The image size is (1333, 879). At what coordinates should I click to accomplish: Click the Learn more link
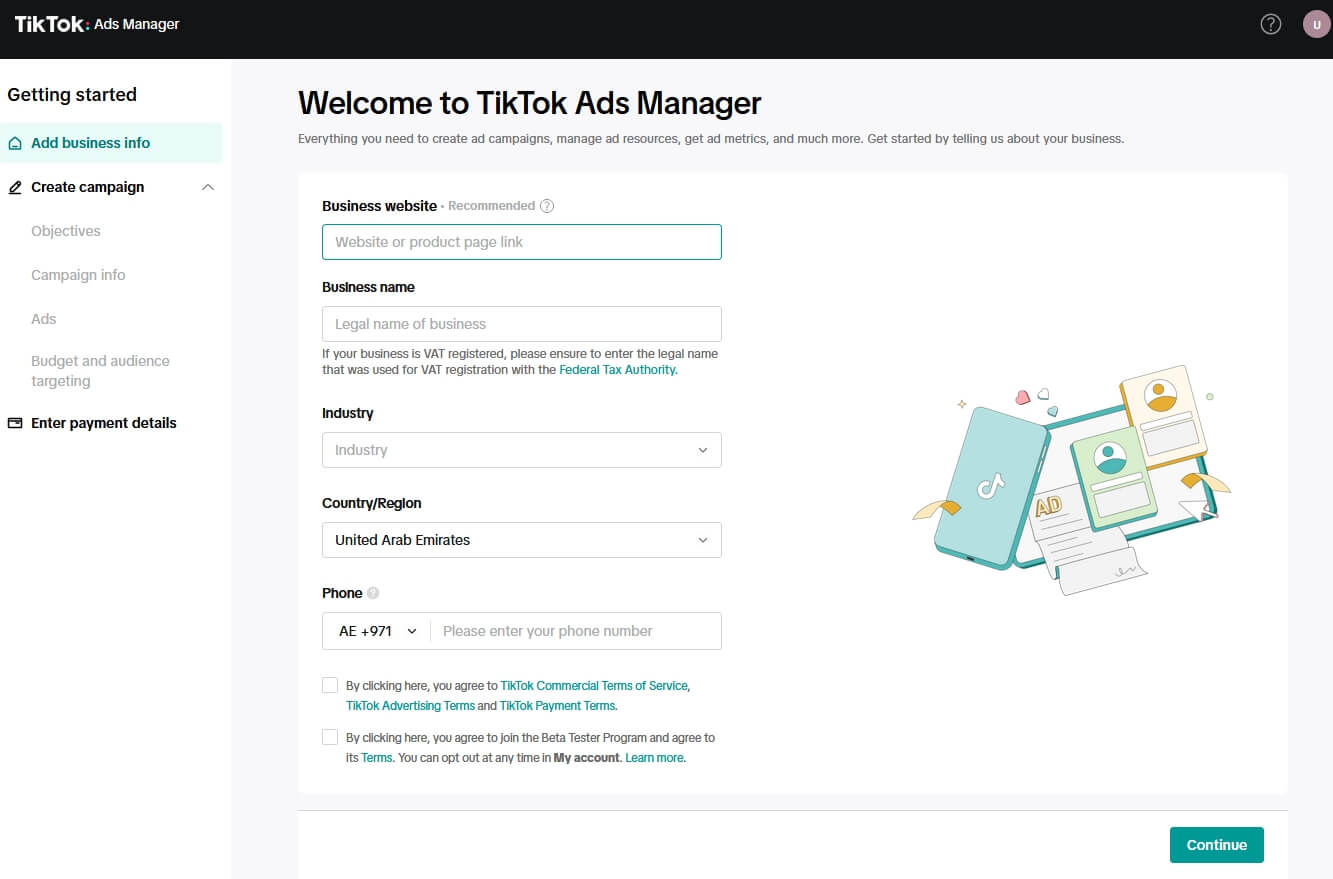[x=654, y=757]
